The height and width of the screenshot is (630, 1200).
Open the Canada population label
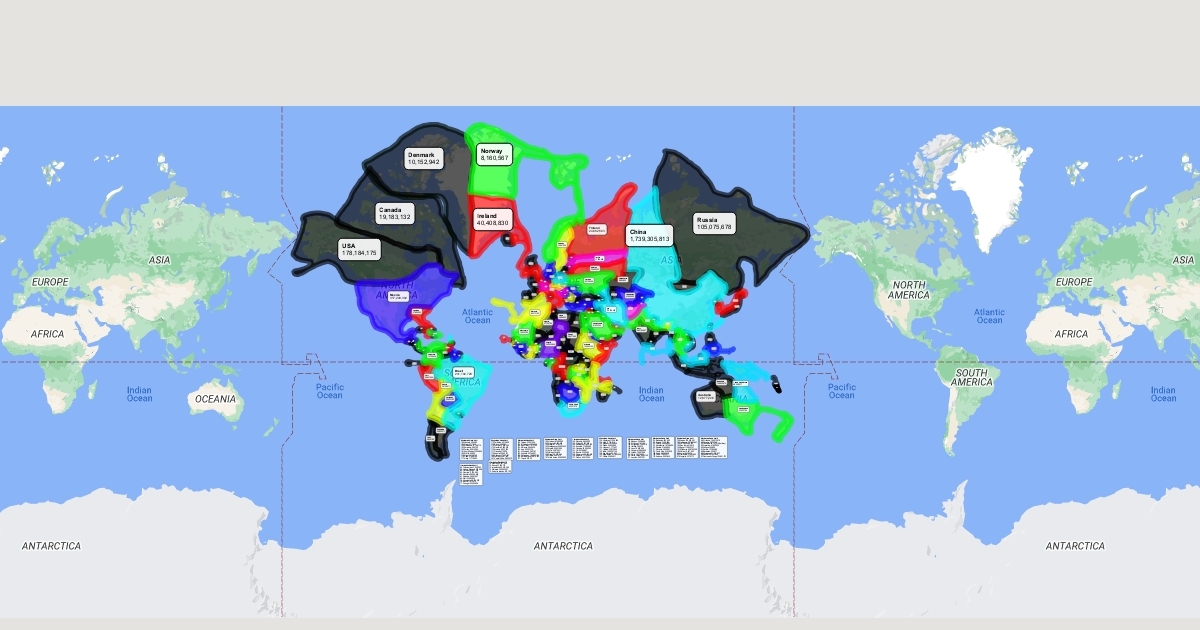395,213
